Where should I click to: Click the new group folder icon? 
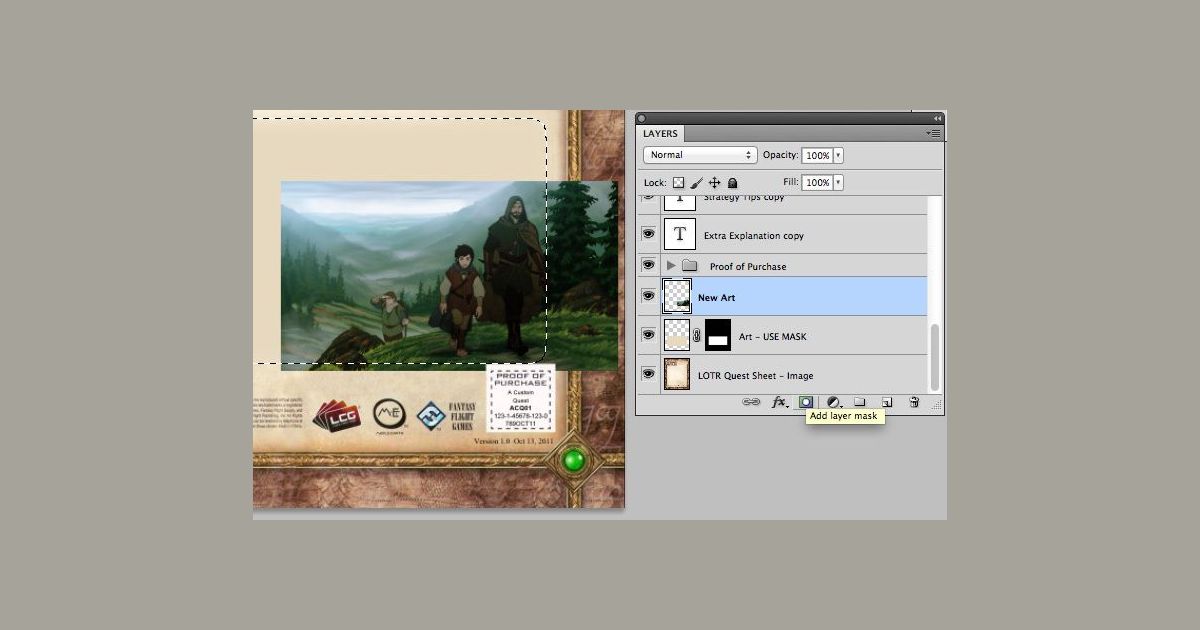859,402
